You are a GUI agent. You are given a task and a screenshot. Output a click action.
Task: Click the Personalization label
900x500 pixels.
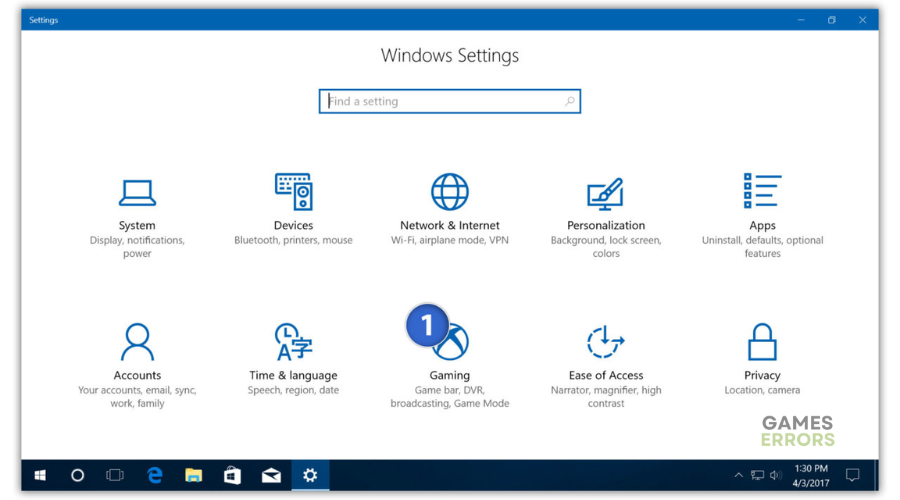(606, 226)
